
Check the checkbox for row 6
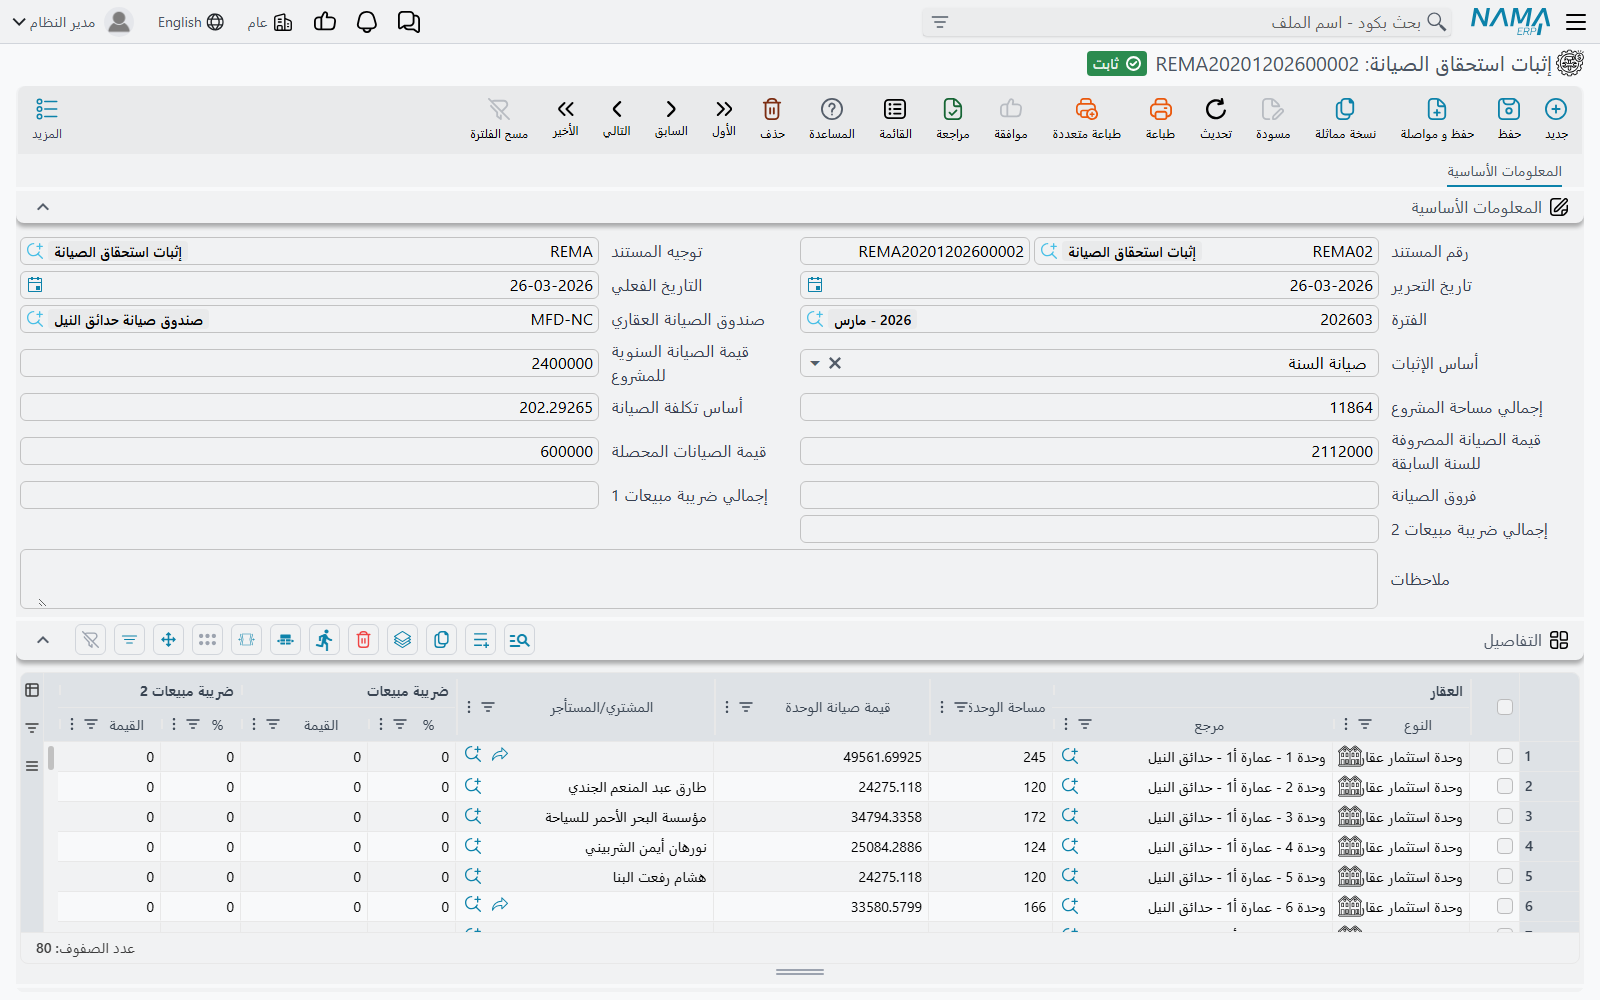tap(1505, 906)
